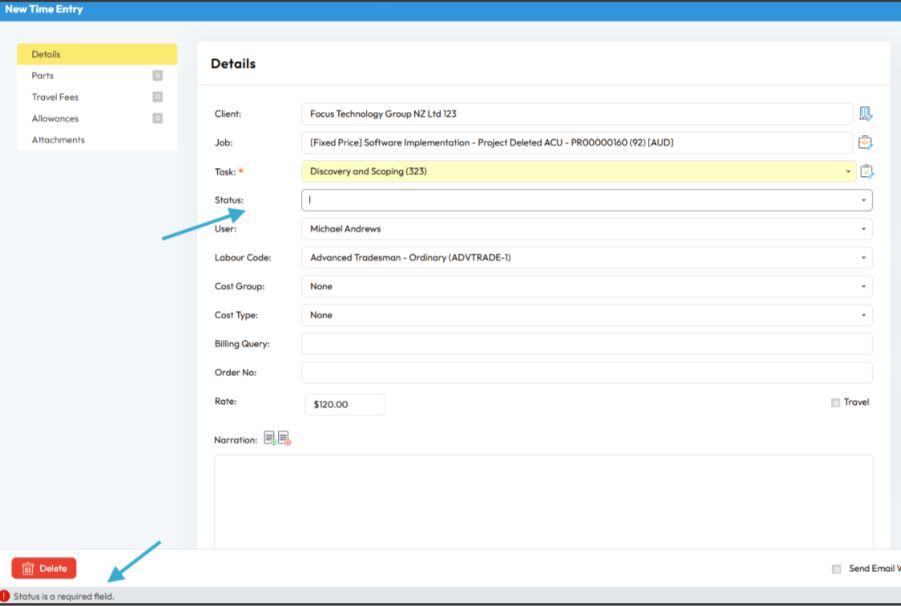Click the Travel Fees count badge
The width and height of the screenshot is (901, 606).
click(157, 97)
